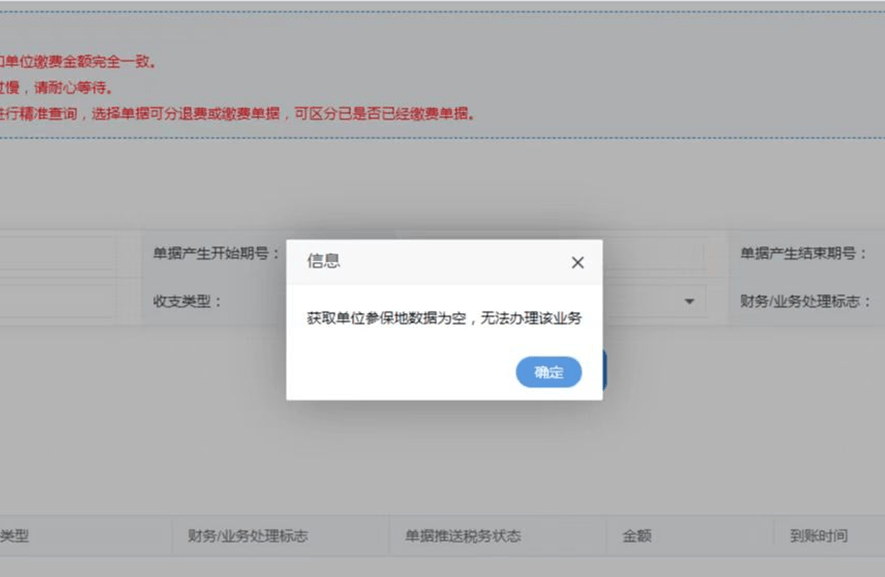Image resolution: width=885 pixels, height=577 pixels.
Task: Select the partially hidden blue query button
Action: [x=604, y=370]
